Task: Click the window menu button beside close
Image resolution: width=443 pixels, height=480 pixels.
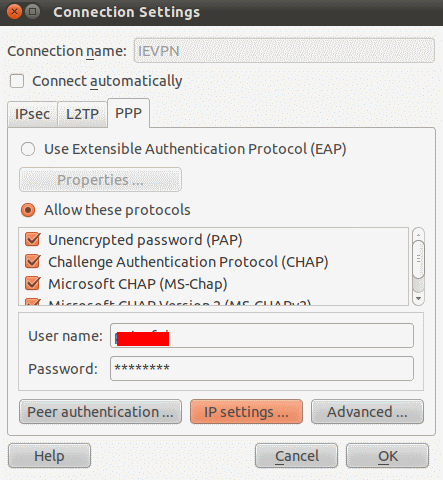Action: coord(33,12)
